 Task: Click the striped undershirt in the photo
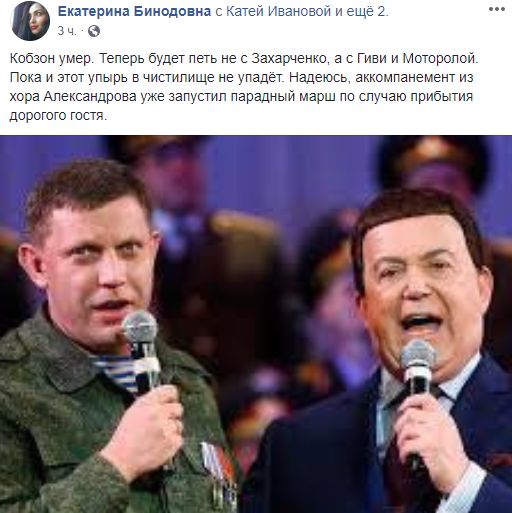[x=117, y=368]
